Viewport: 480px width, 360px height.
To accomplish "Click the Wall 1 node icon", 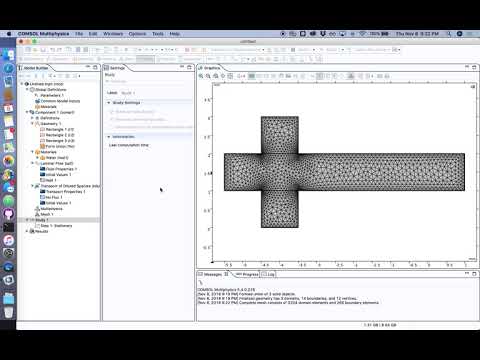I will [42, 180].
